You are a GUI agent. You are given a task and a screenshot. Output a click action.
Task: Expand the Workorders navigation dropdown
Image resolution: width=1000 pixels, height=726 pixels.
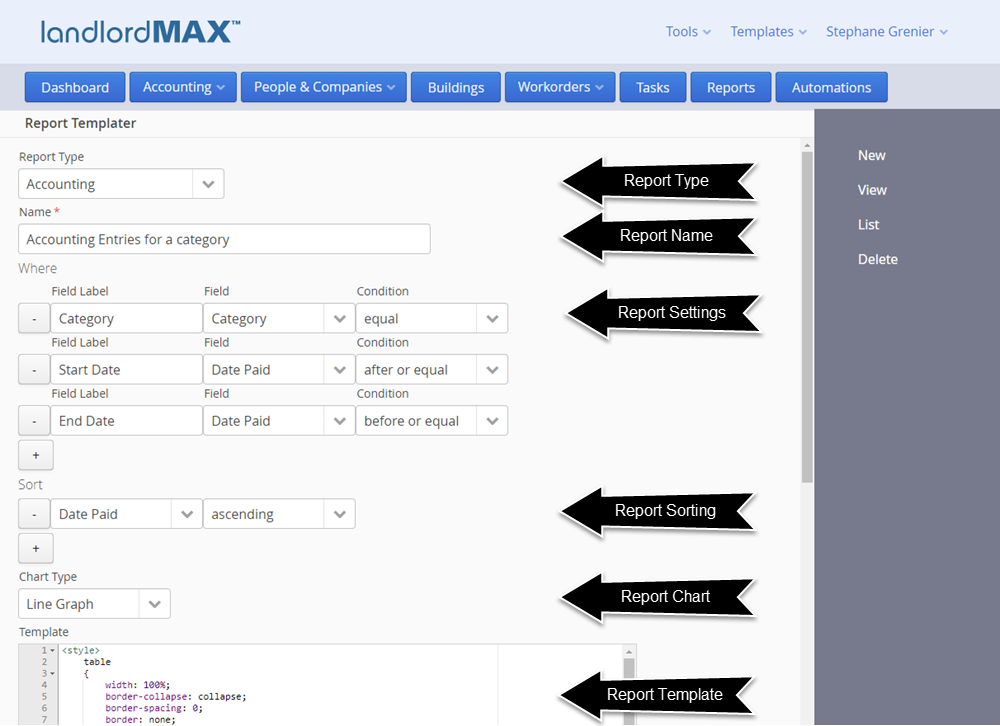click(560, 87)
